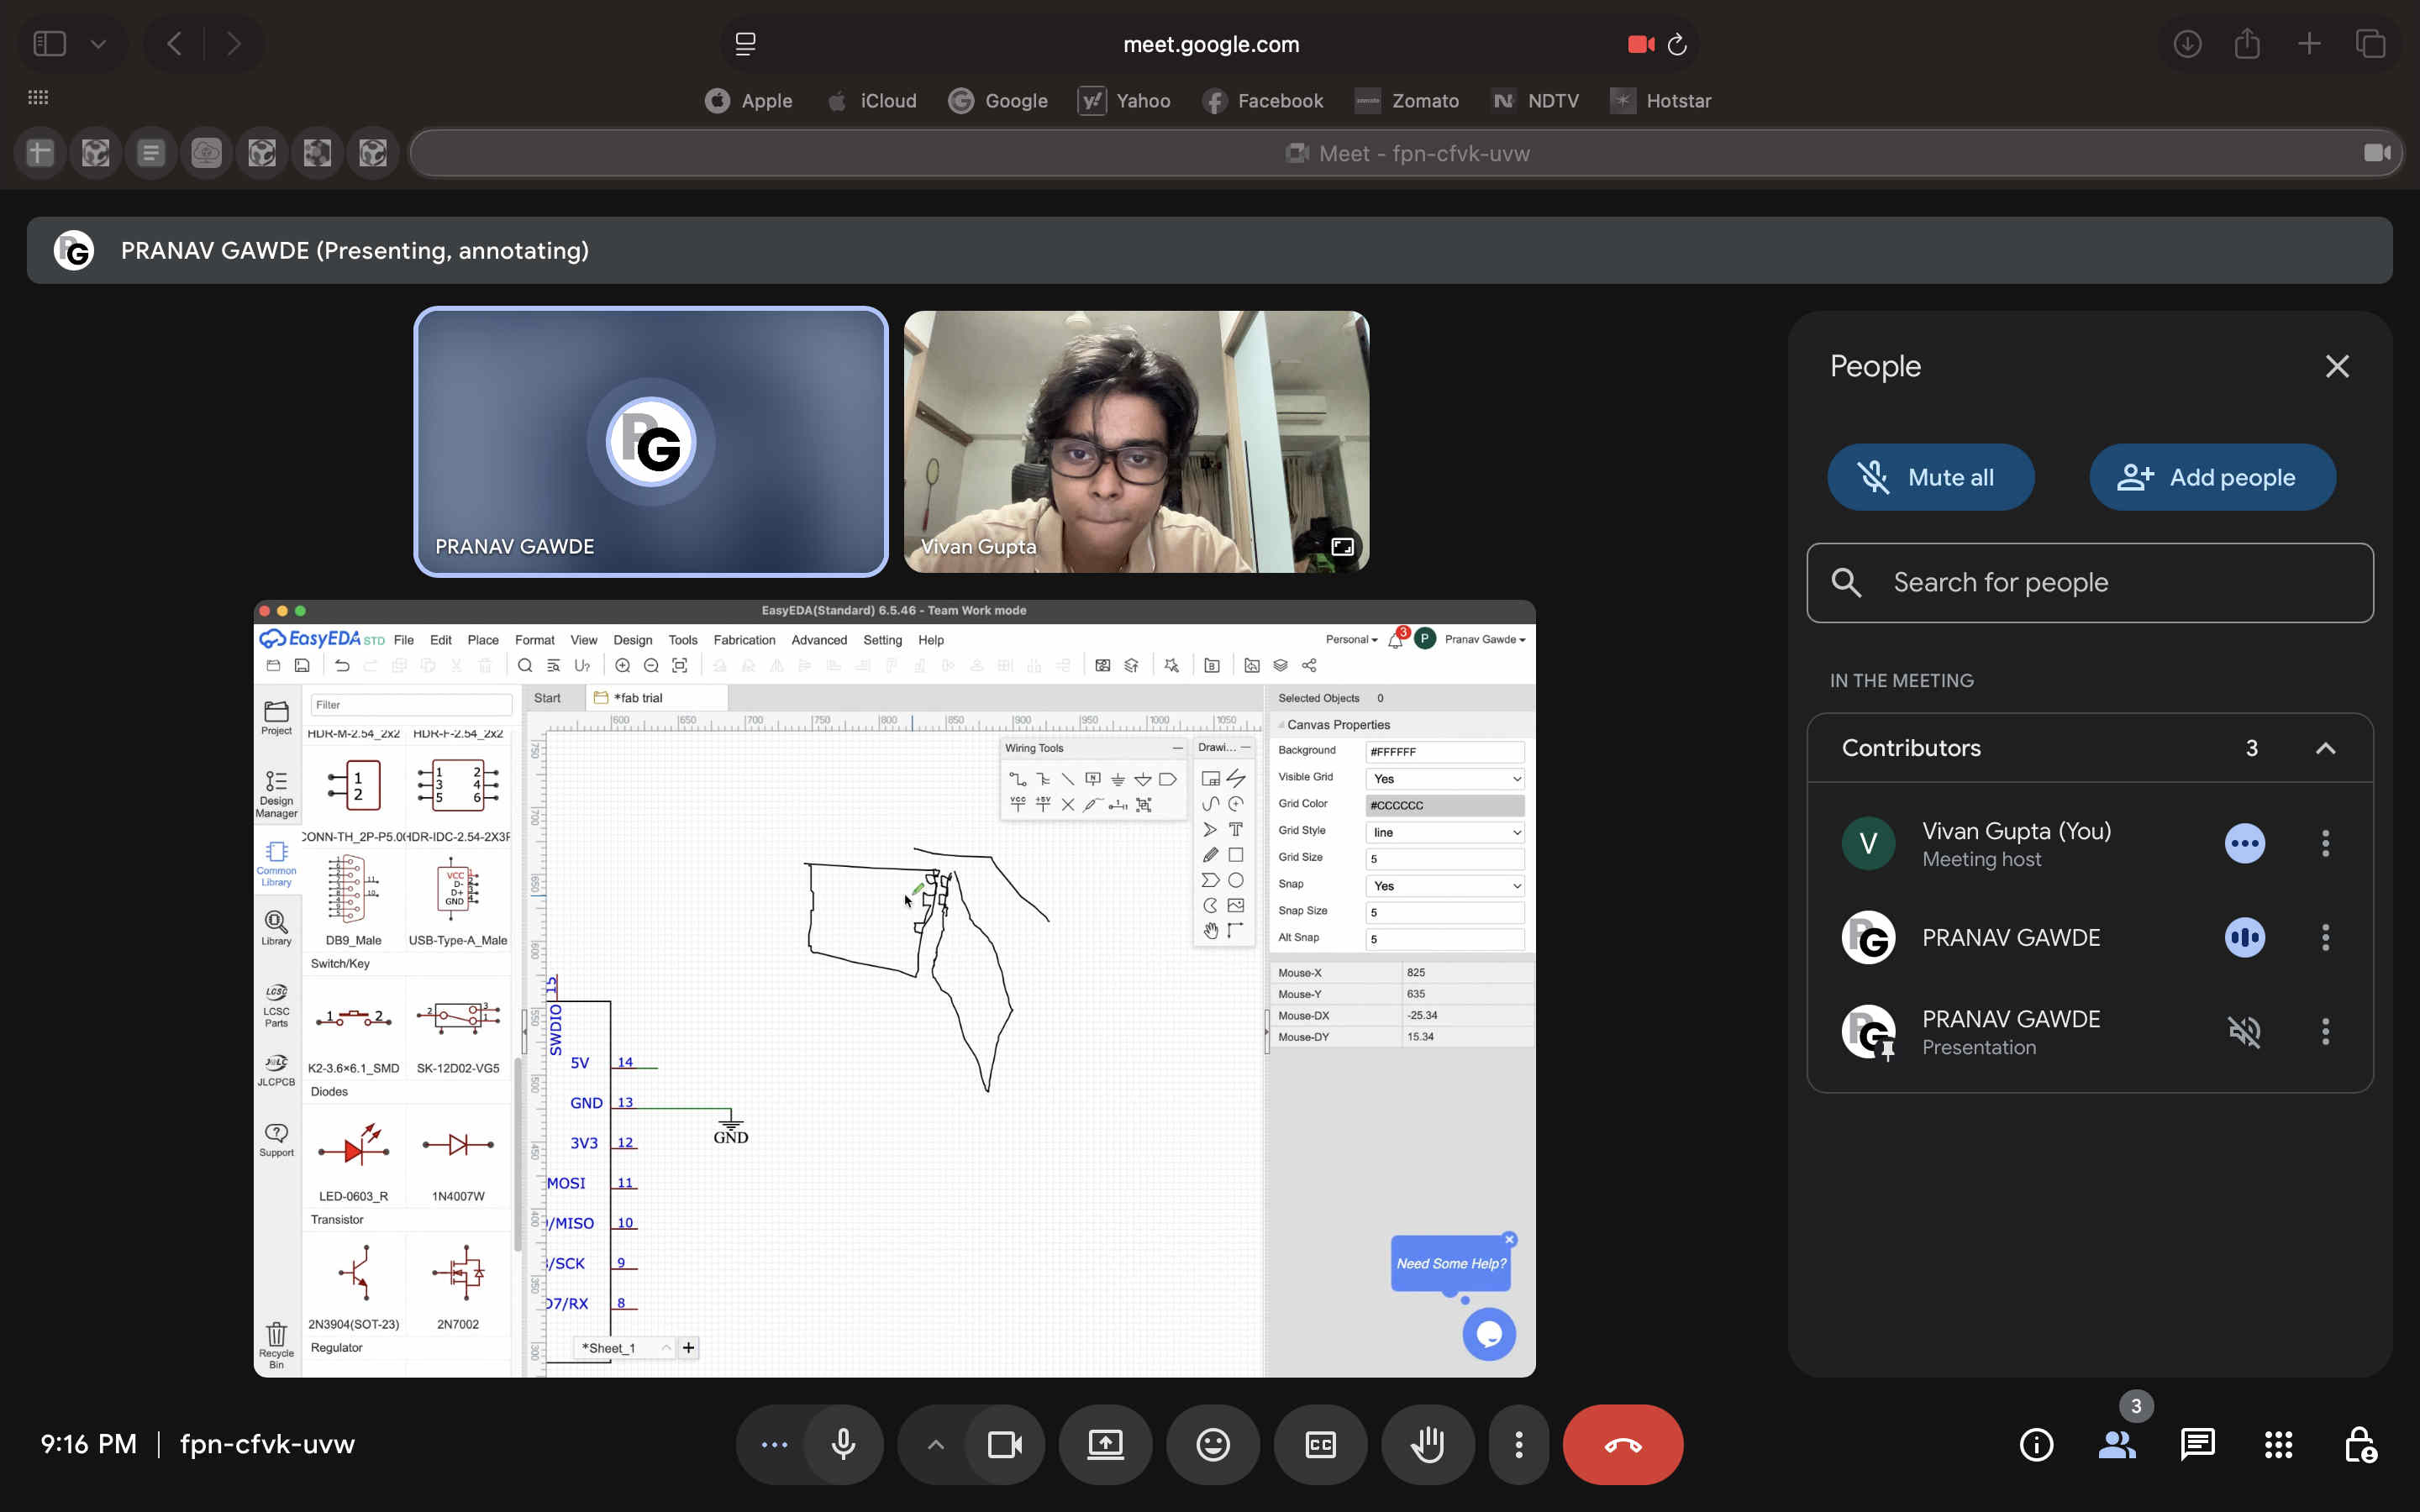Open the host controls lock icon
This screenshot has width=2420, height=1512.
click(2359, 1444)
